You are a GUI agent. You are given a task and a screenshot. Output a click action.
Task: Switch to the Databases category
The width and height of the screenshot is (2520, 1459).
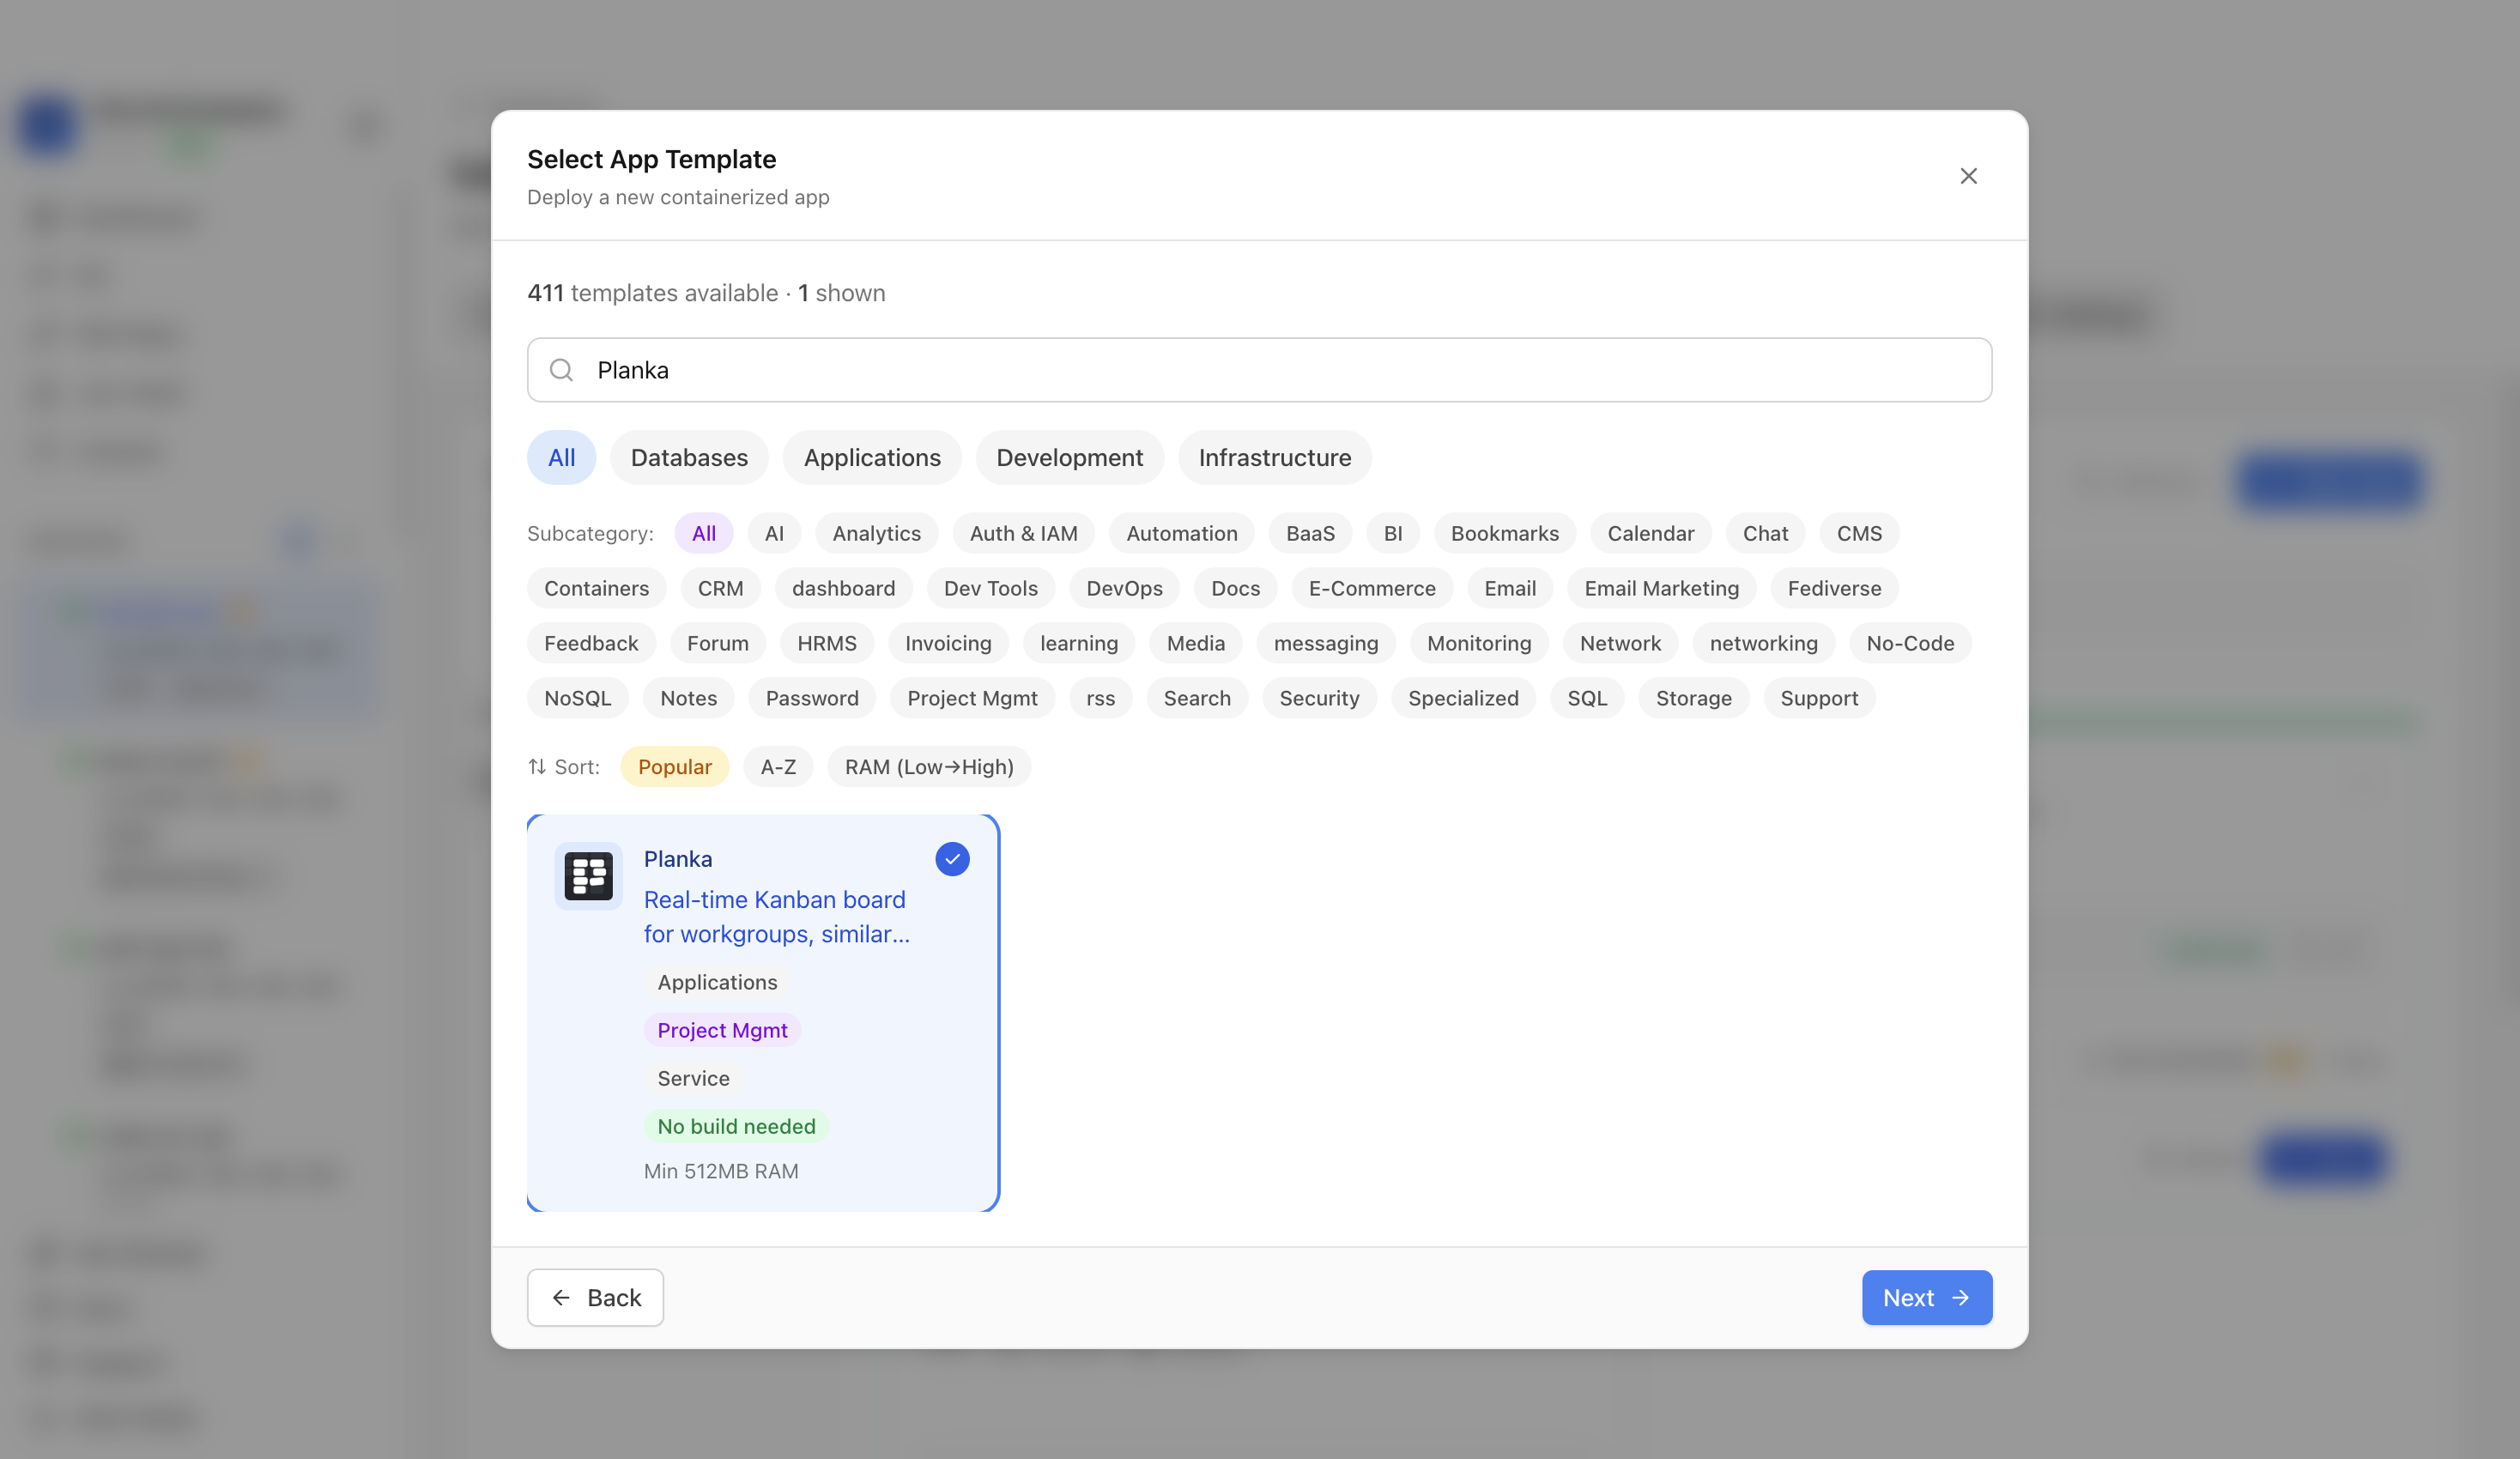coord(689,458)
